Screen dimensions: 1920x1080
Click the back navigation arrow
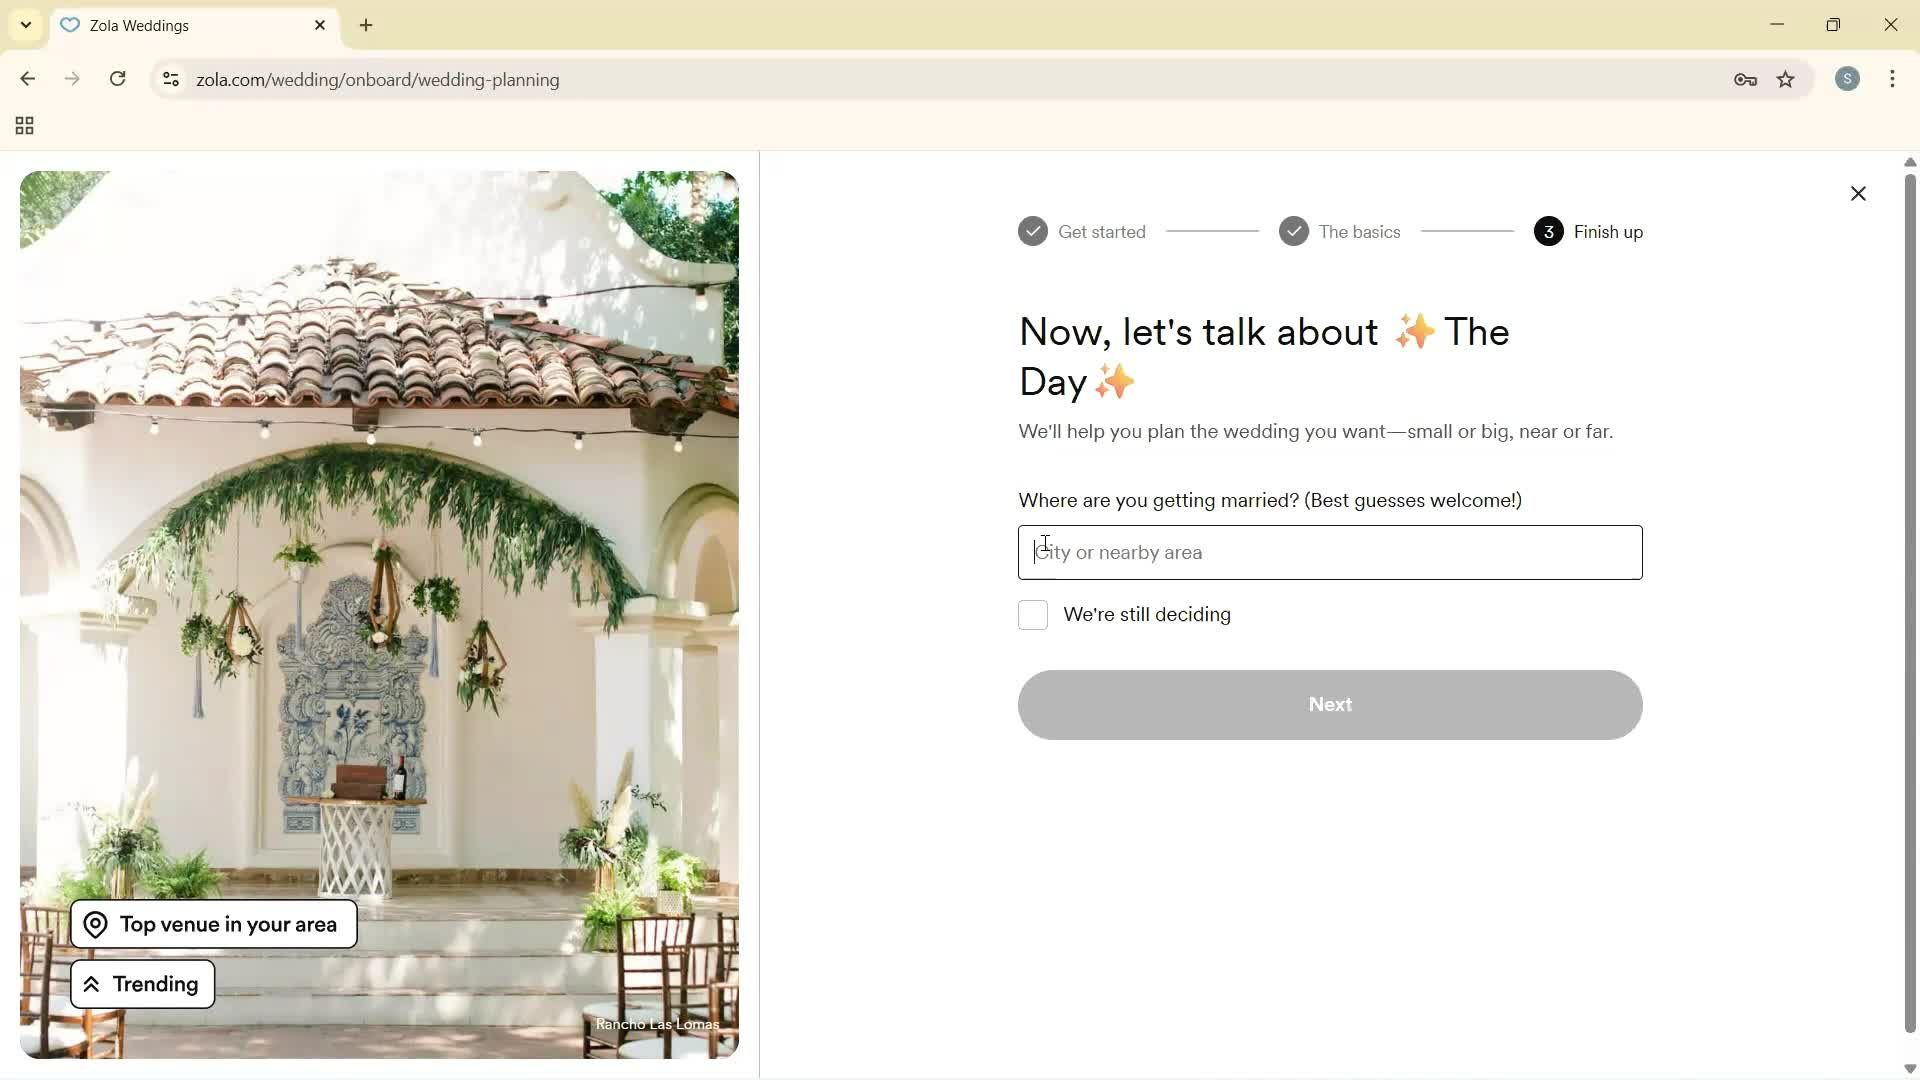coord(27,79)
